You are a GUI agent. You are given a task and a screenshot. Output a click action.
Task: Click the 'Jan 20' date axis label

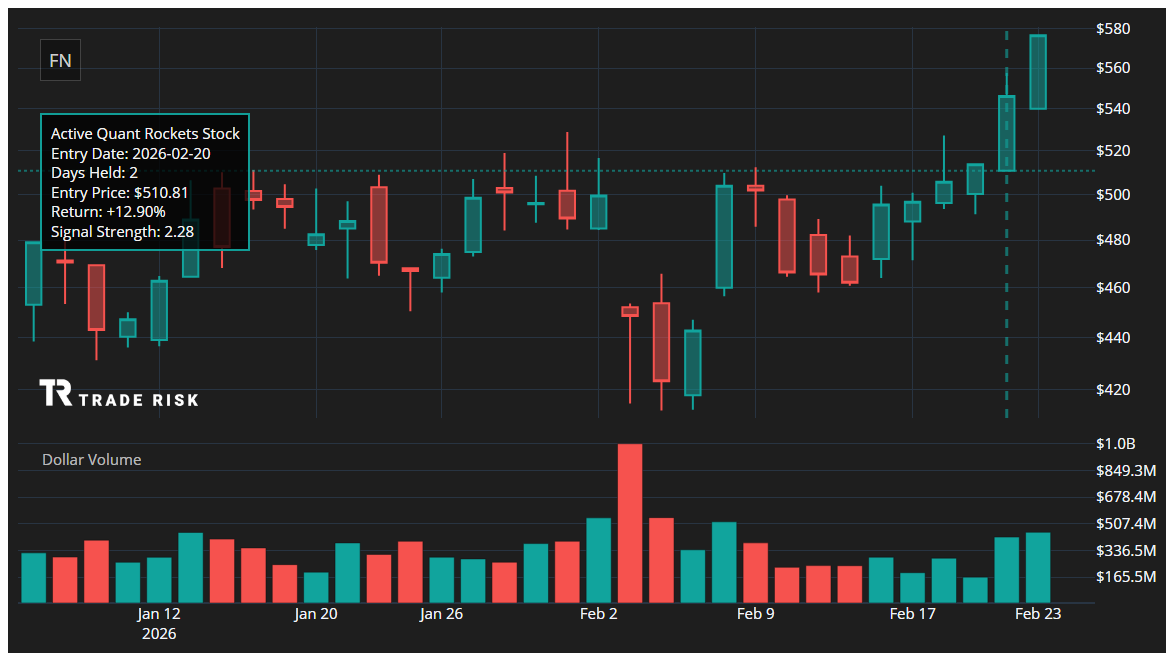coord(316,614)
